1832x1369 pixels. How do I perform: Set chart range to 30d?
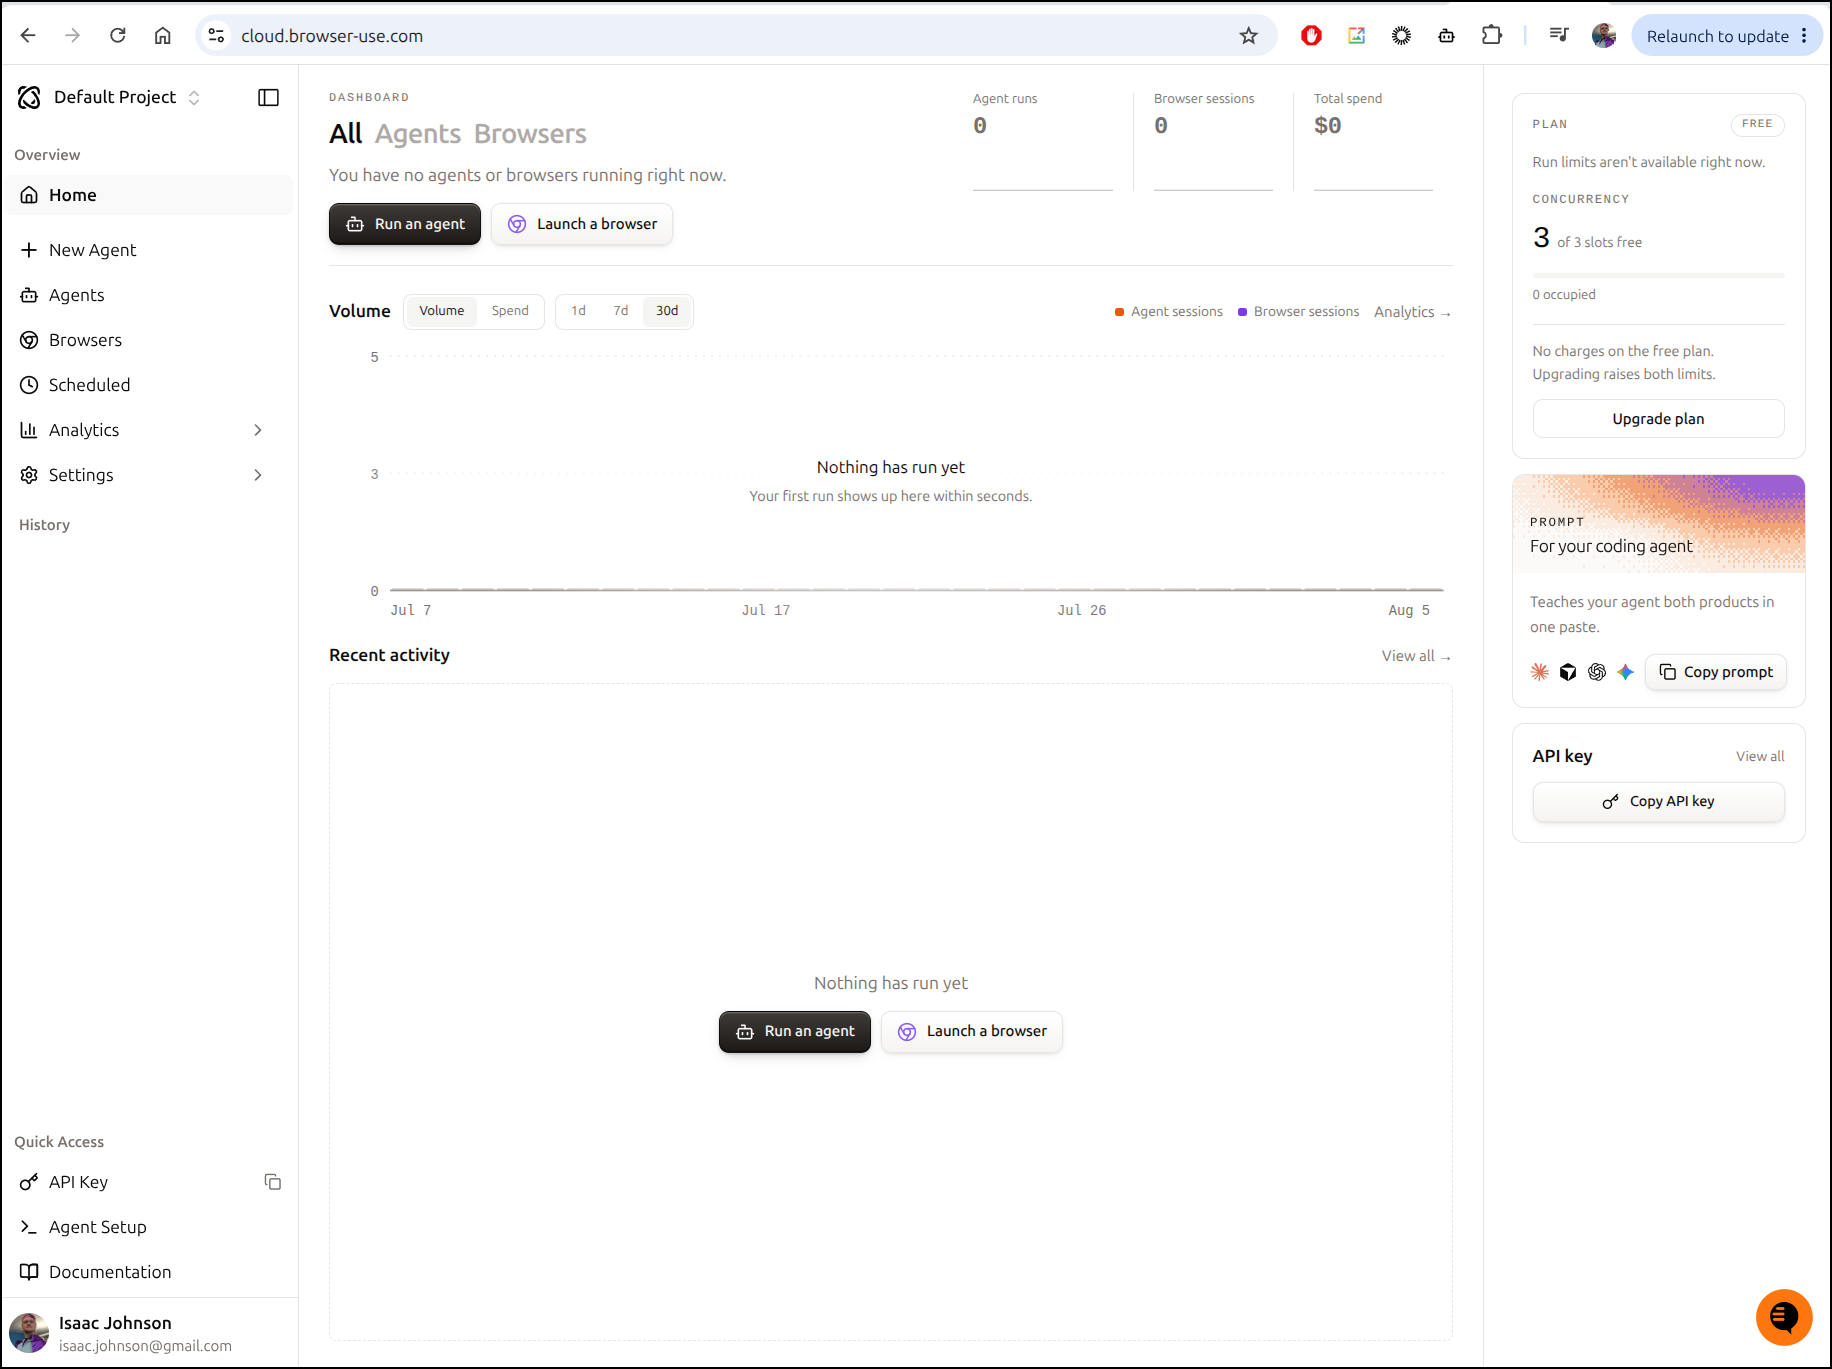coord(667,311)
